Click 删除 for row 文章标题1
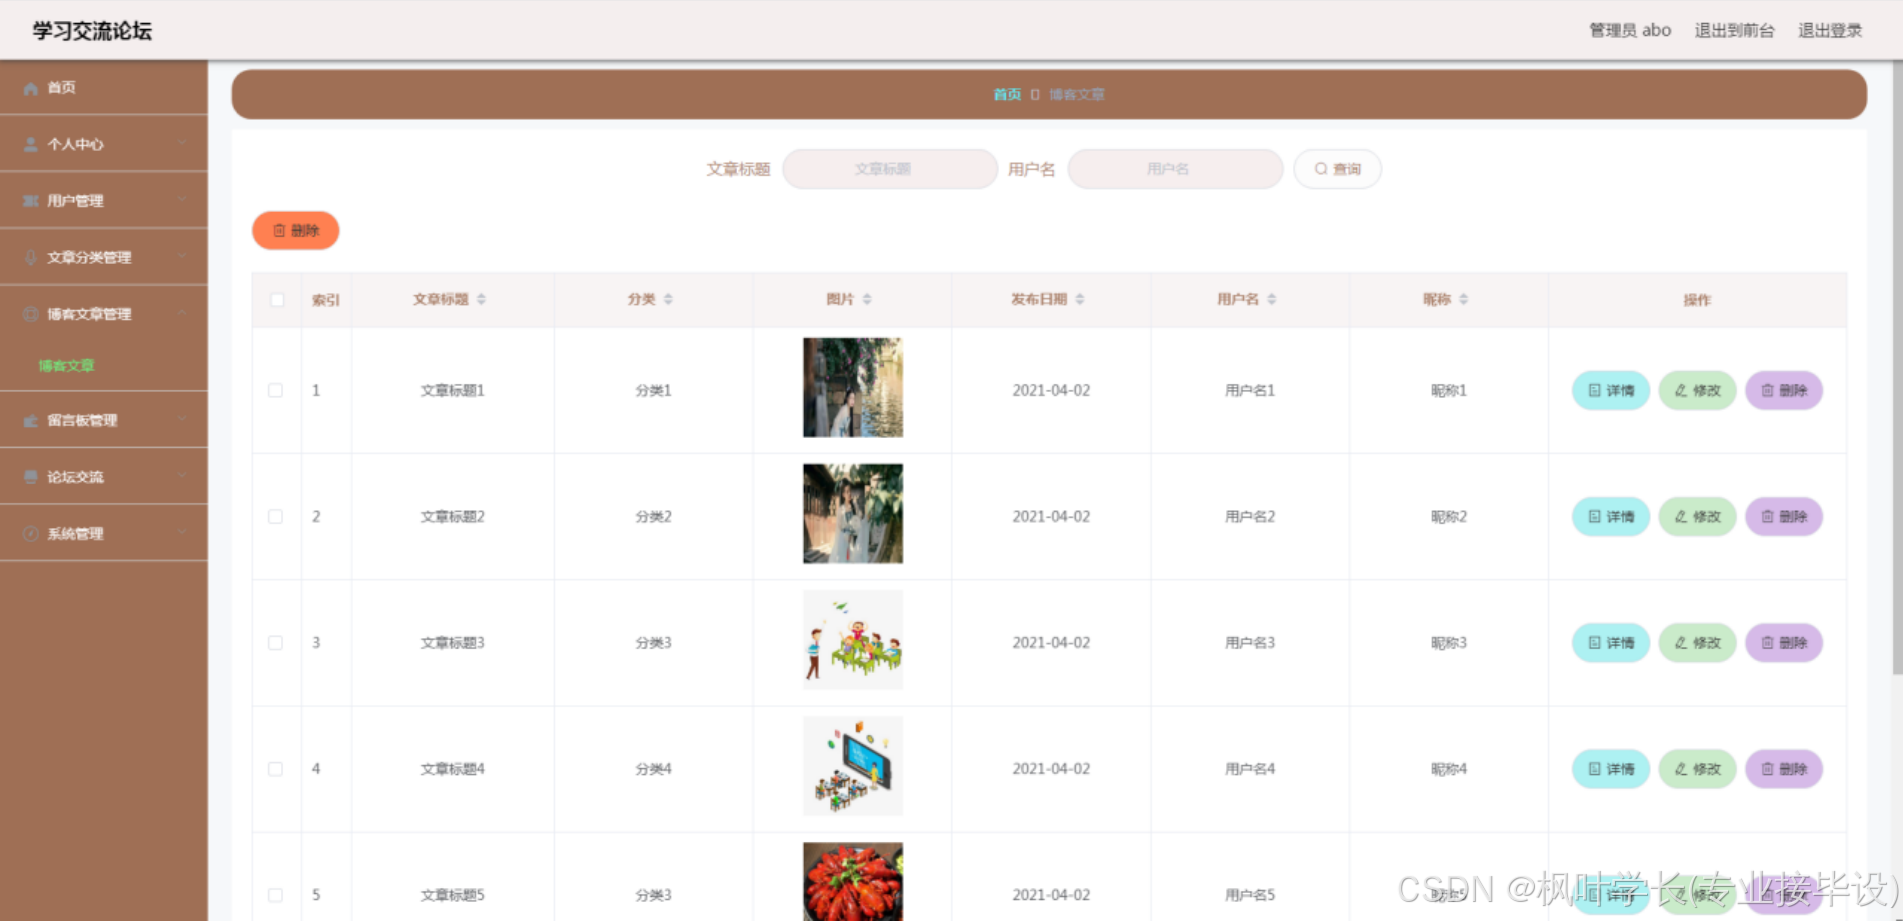Image resolution: width=1903 pixels, height=921 pixels. [1784, 391]
